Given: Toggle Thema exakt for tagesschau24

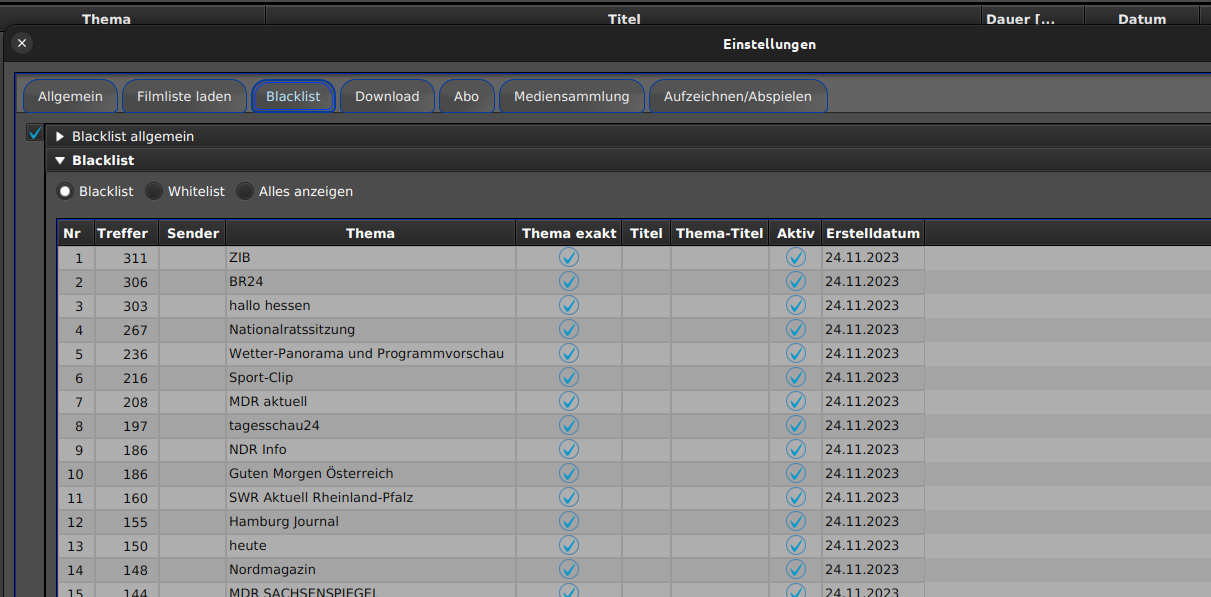Looking at the screenshot, I should [x=569, y=425].
